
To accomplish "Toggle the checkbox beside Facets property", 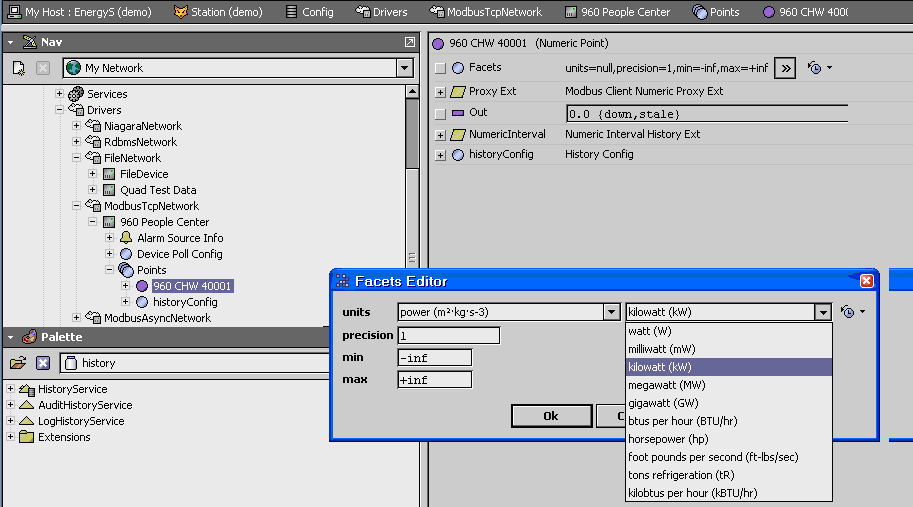I will coord(440,68).
